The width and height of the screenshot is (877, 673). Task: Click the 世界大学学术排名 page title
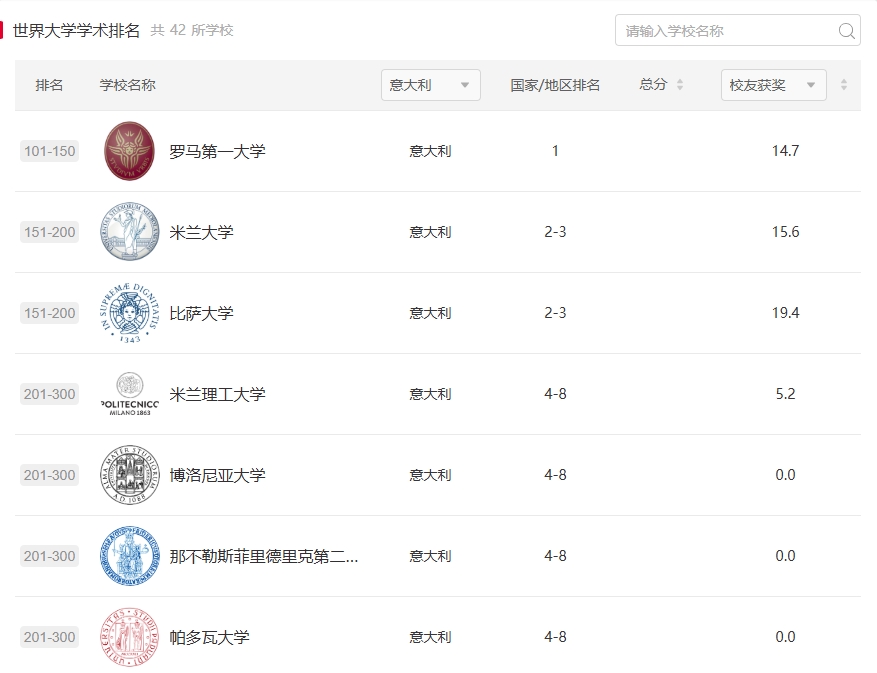point(76,30)
